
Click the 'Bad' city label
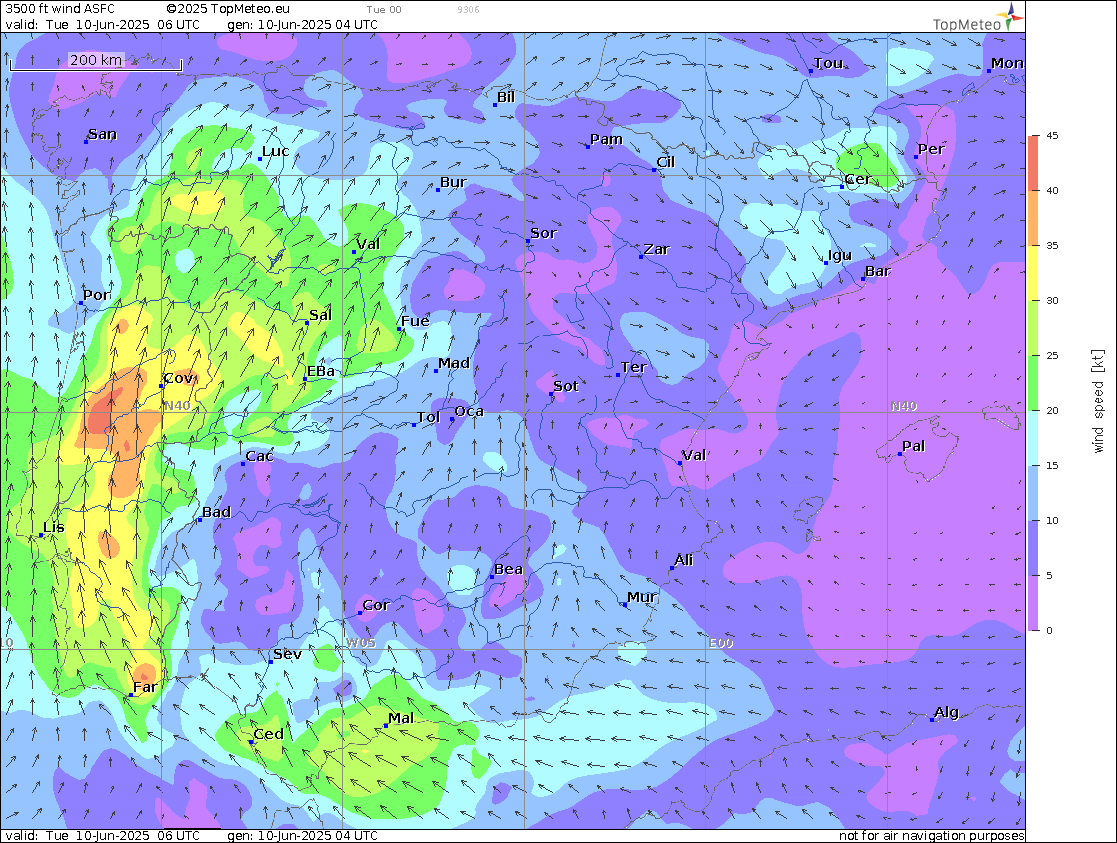(x=217, y=512)
